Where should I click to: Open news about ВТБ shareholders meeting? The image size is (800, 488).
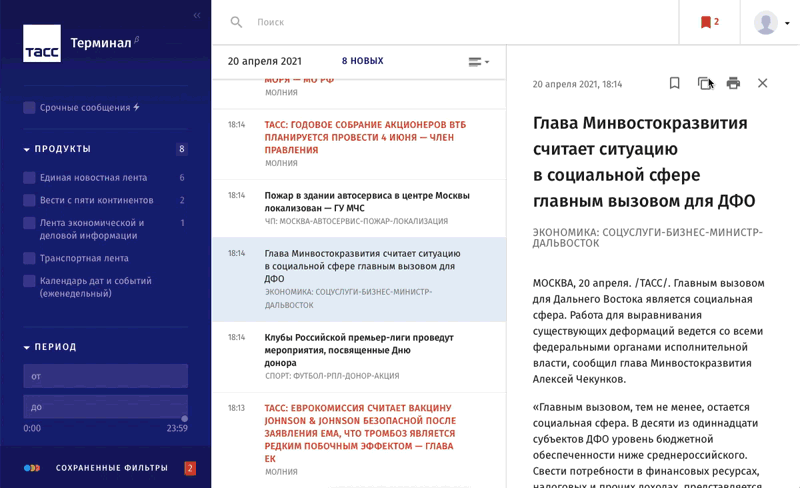359,144
